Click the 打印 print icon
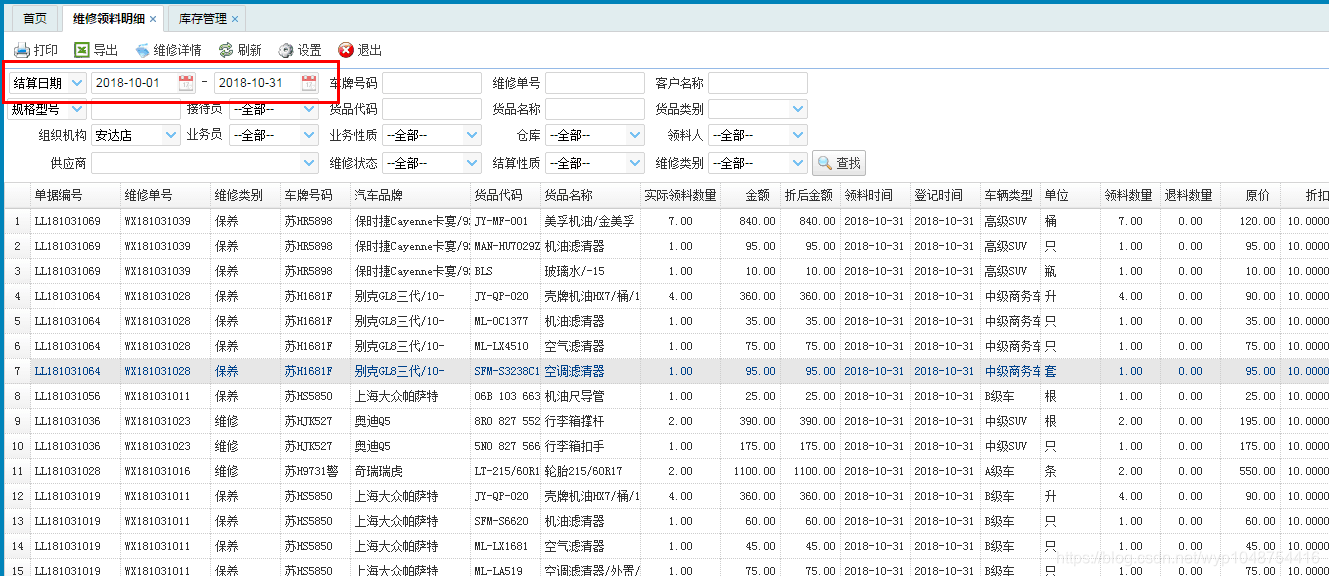The image size is (1329, 576). pyautogui.click(x=22, y=50)
